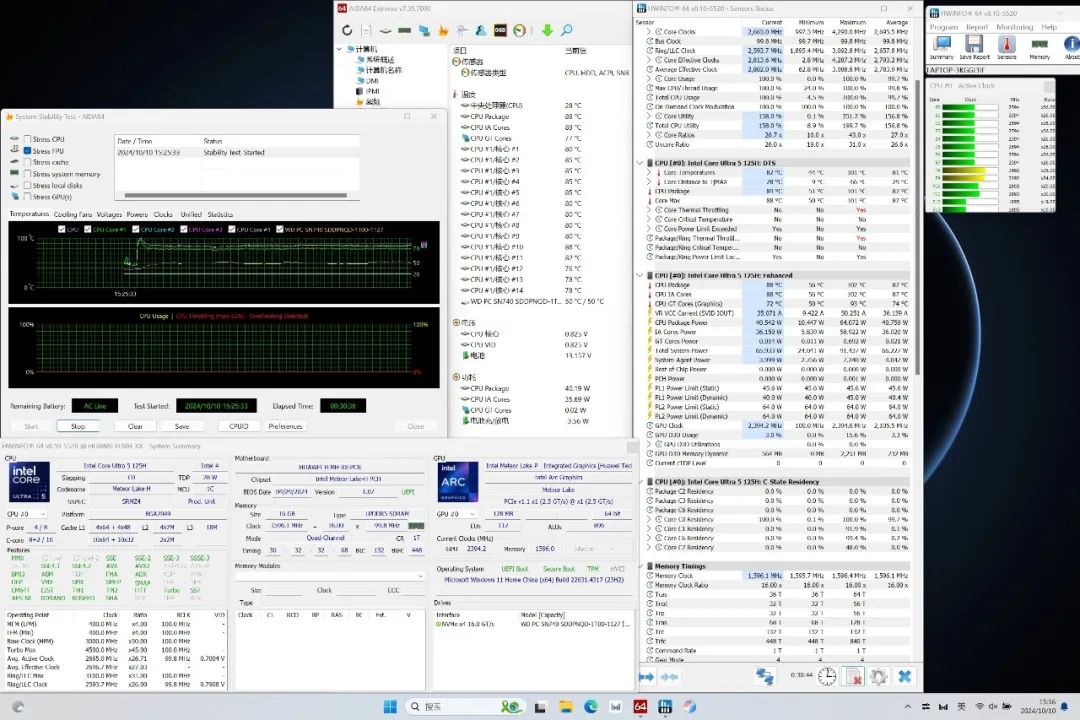Open the OSD panel icon in AIDA64 toolbar

click(500, 30)
